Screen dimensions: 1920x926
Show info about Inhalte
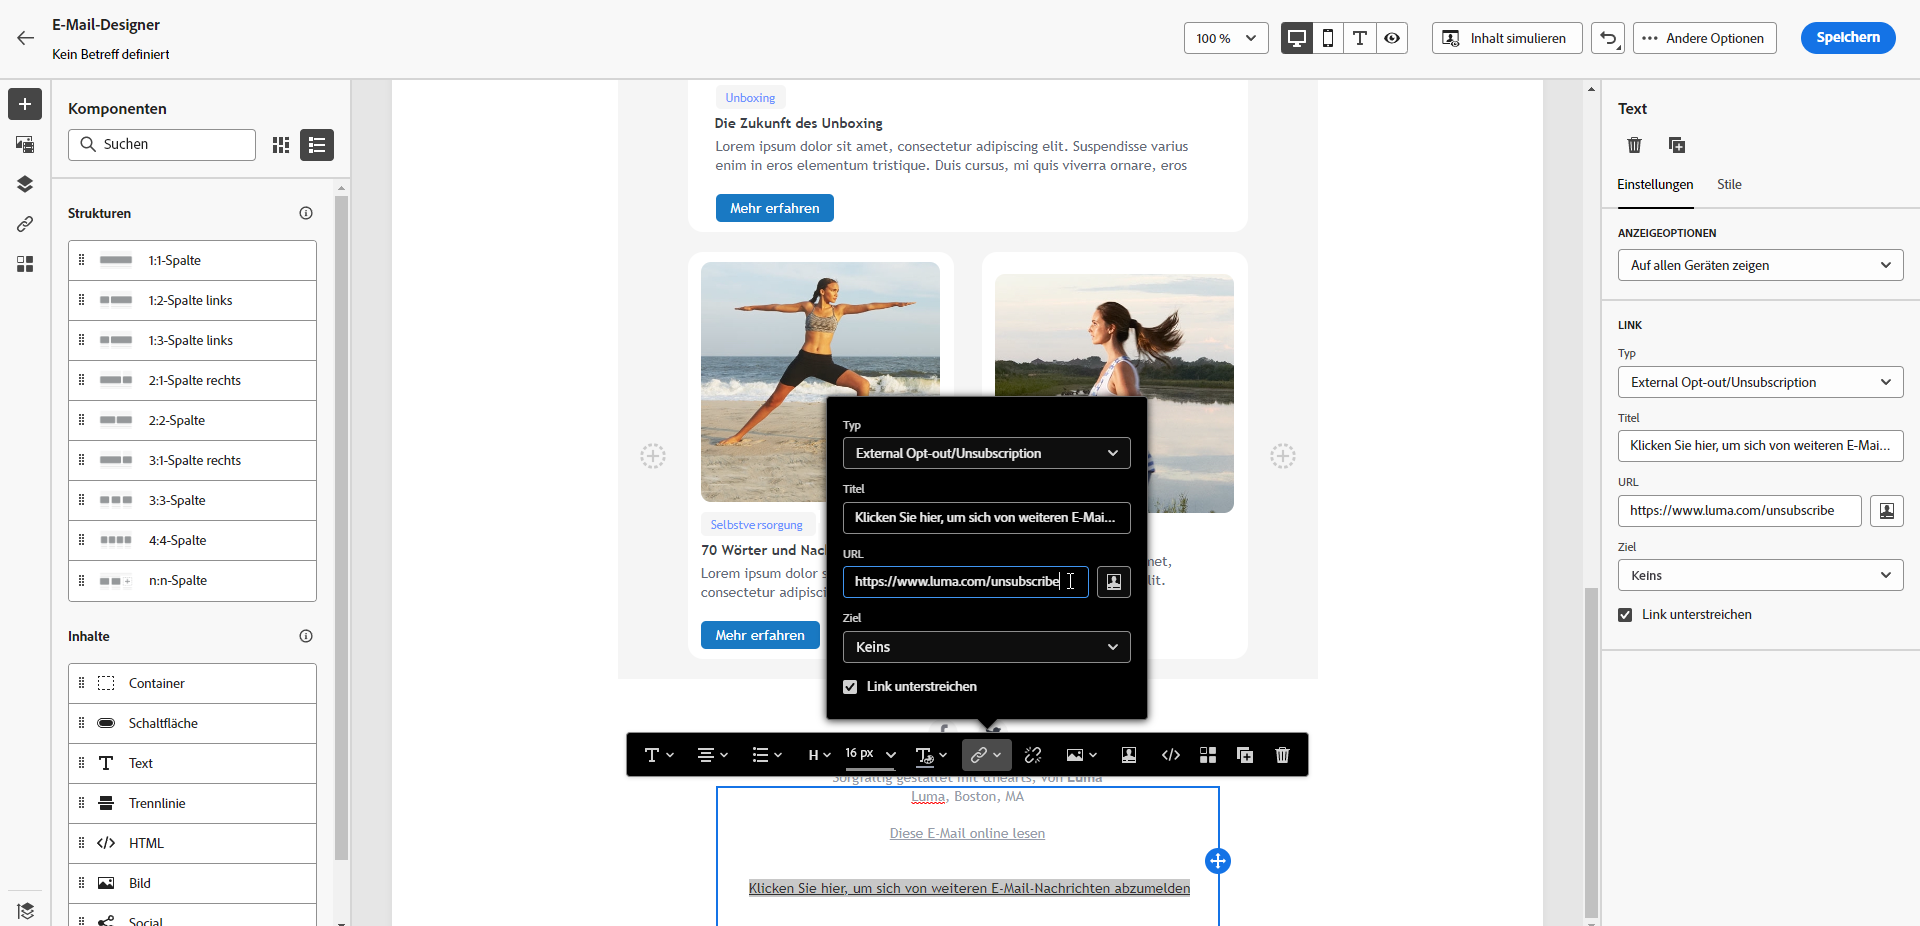click(306, 636)
